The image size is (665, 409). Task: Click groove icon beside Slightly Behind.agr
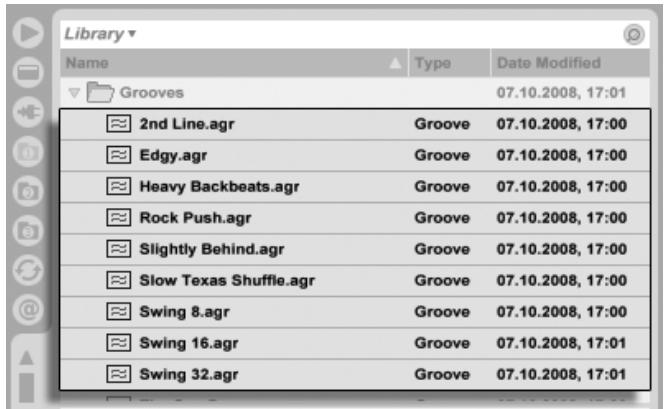click(x=118, y=249)
